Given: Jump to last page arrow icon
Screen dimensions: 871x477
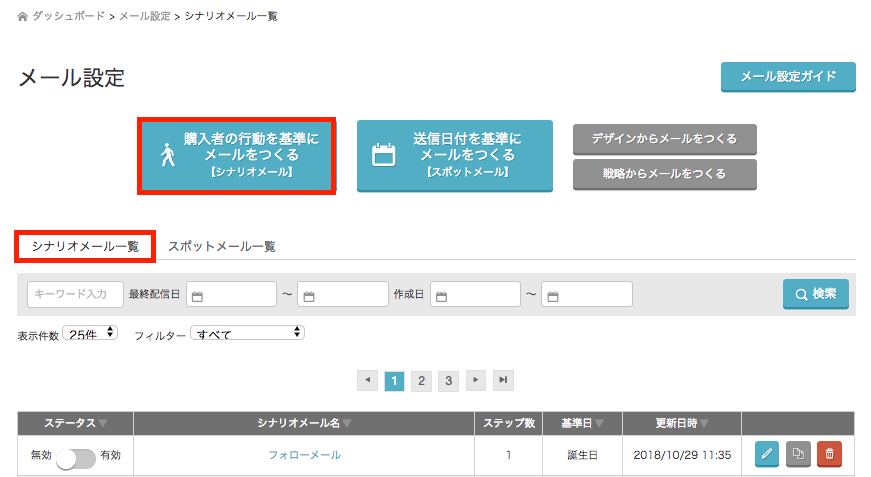Looking at the screenshot, I should [x=503, y=381].
